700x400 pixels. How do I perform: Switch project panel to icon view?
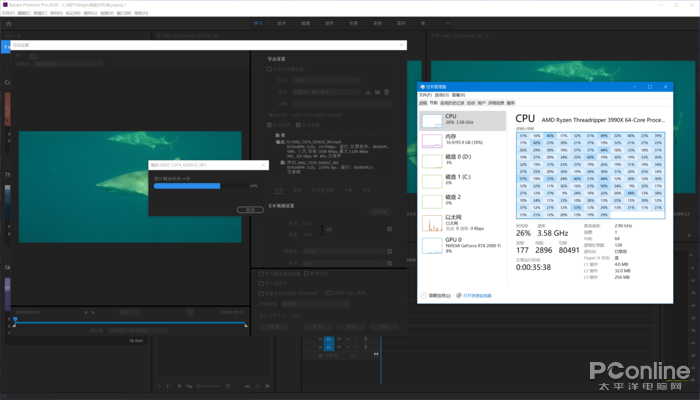tap(179, 386)
